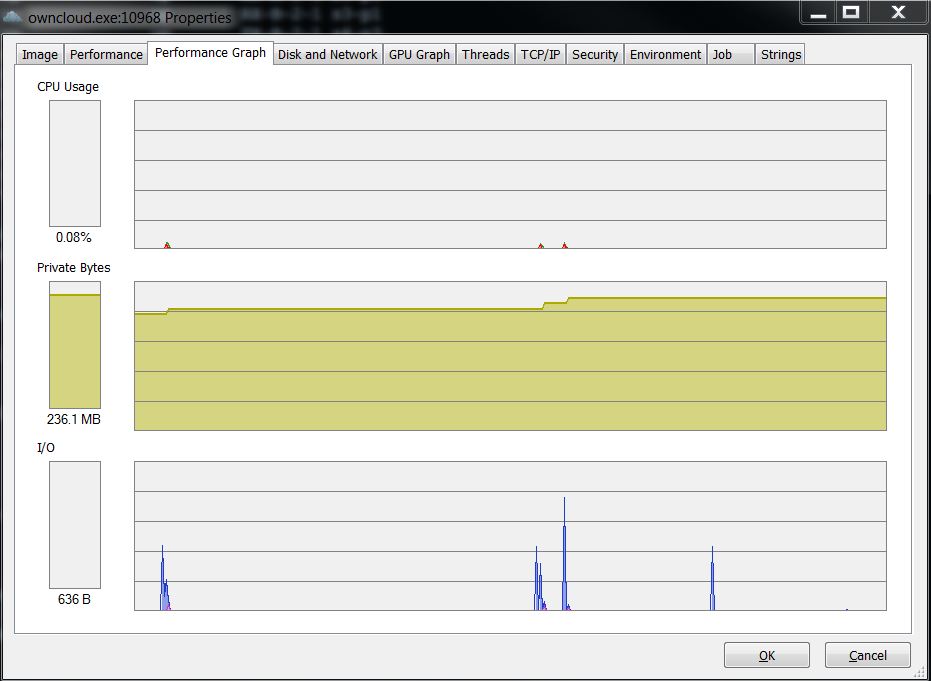Click the CPU Usage current-level meter
The image size is (931, 681).
75,163
